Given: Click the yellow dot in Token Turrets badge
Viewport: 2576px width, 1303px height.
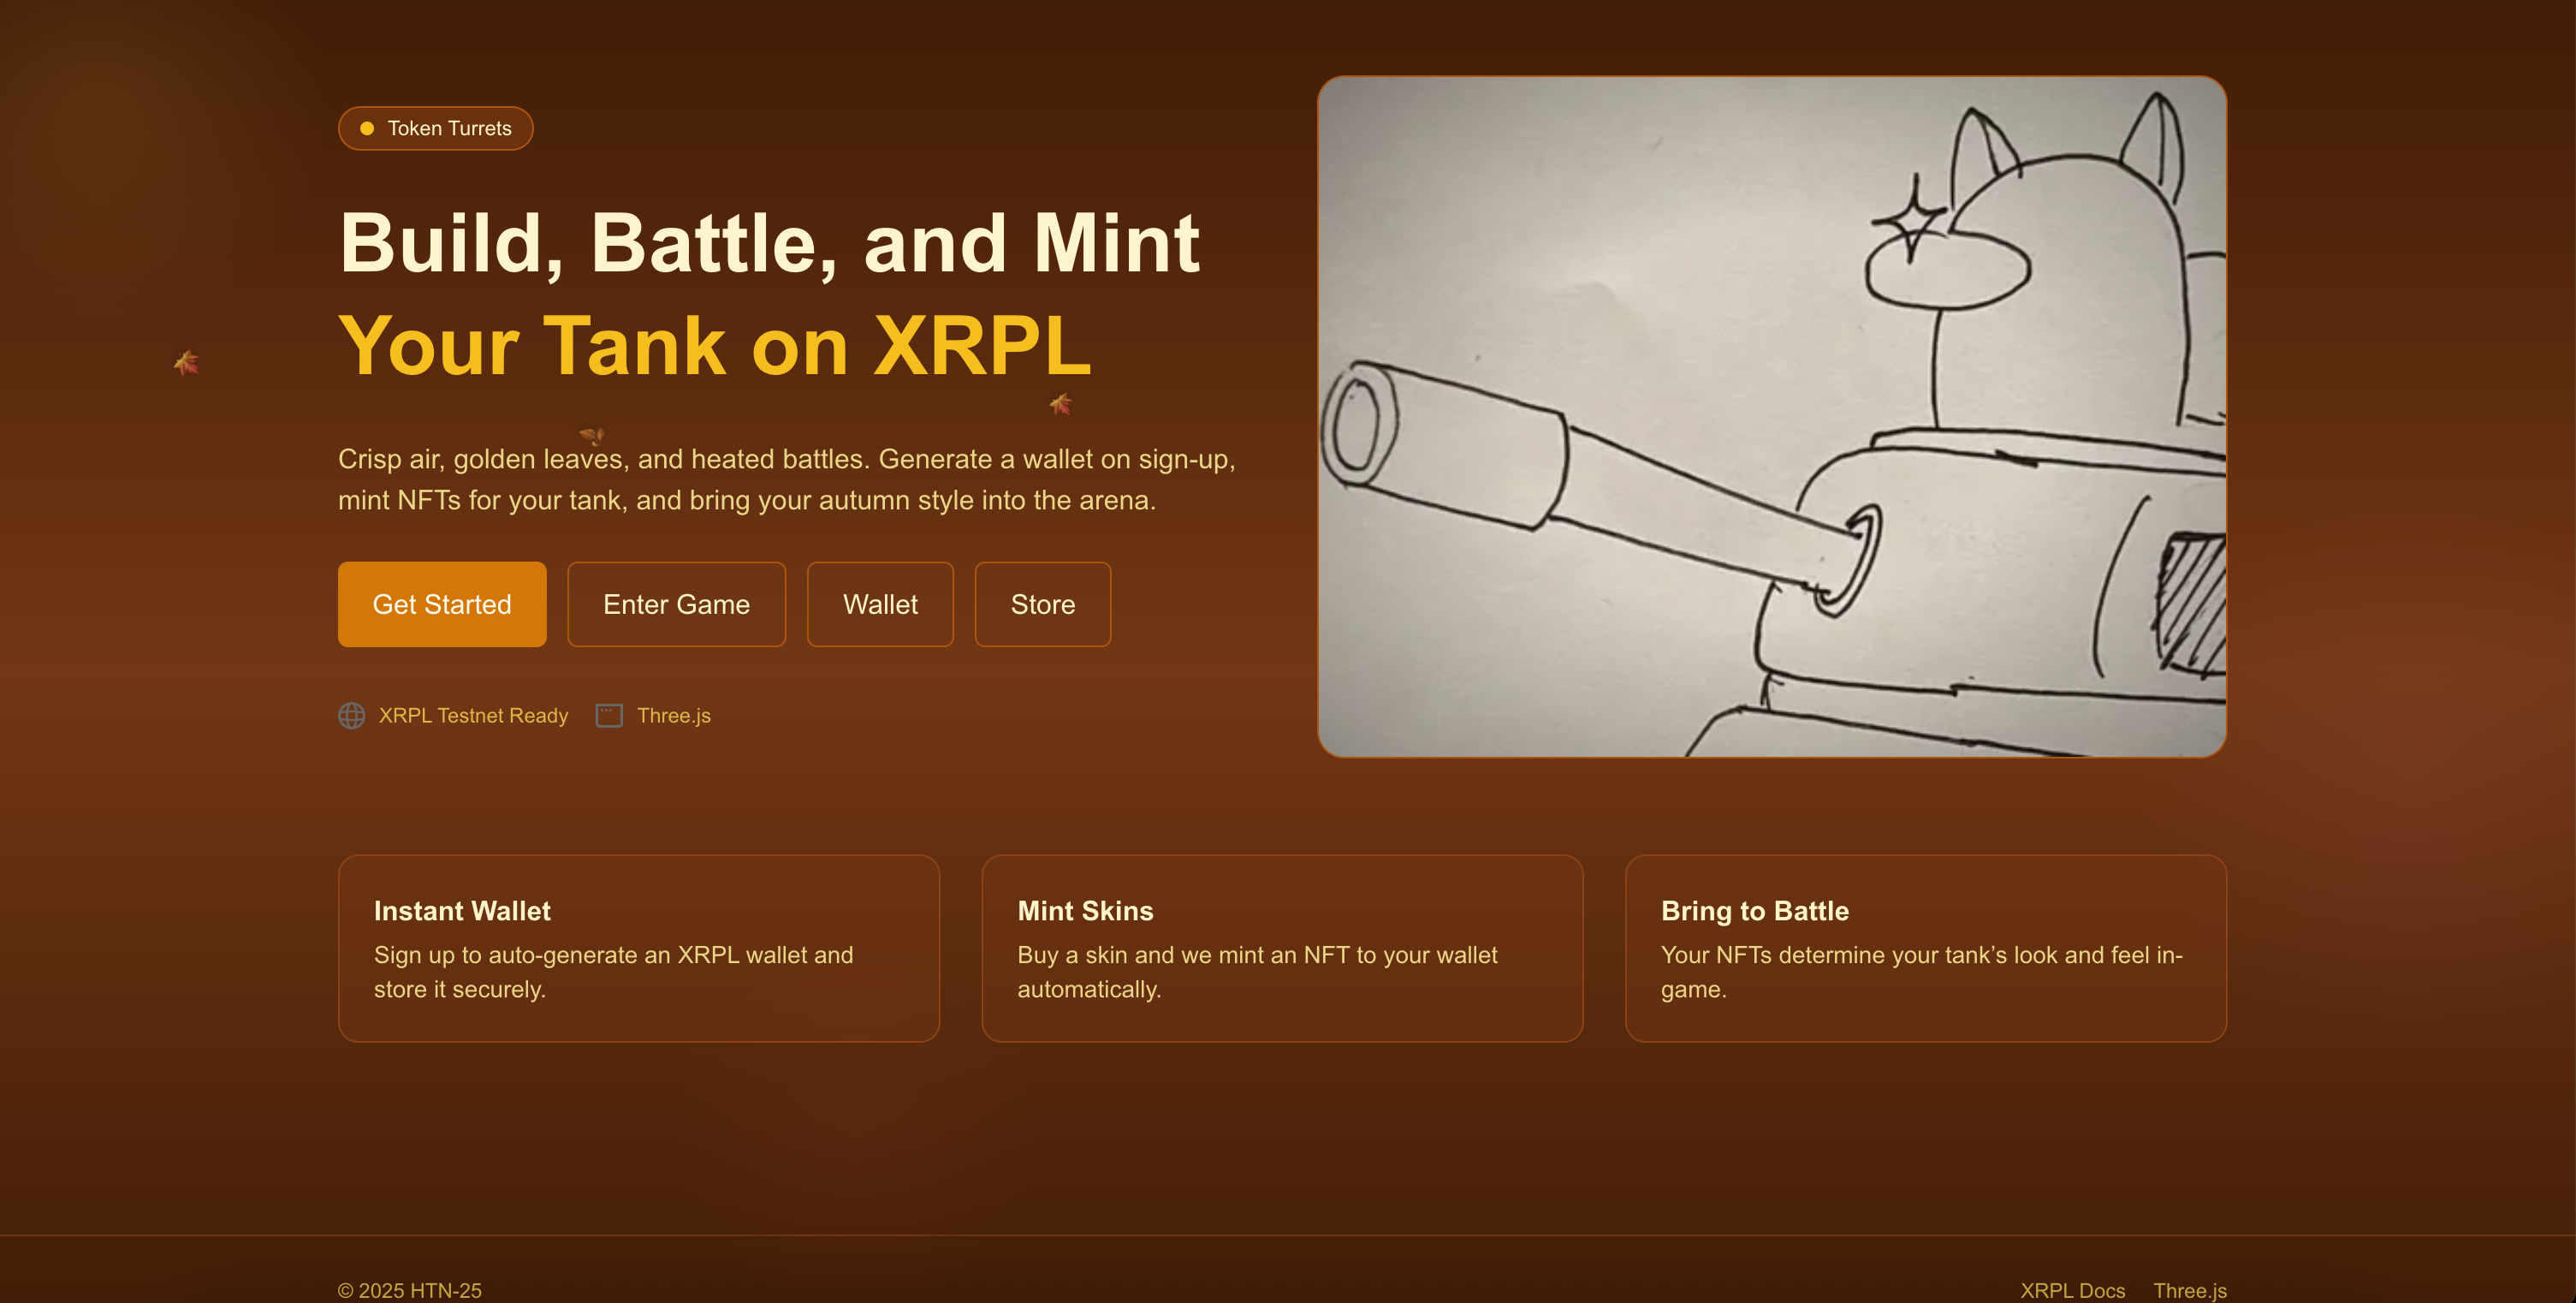Looking at the screenshot, I should (x=367, y=129).
